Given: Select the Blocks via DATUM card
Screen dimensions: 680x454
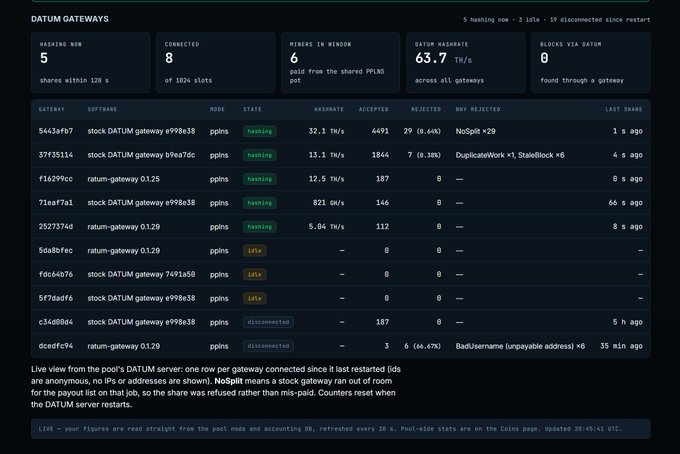Looking at the screenshot, I should click(591, 62).
